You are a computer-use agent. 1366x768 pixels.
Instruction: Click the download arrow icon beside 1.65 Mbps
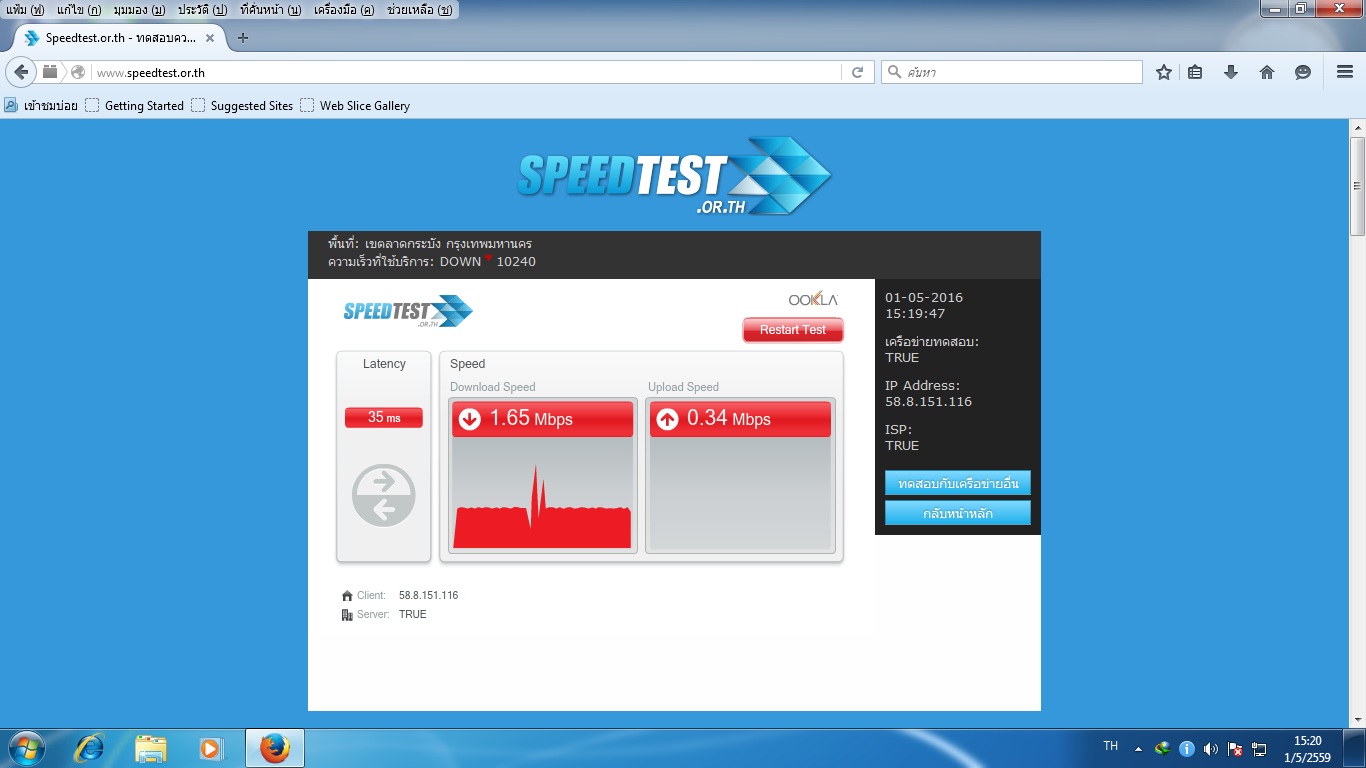pyautogui.click(x=470, y=419)
